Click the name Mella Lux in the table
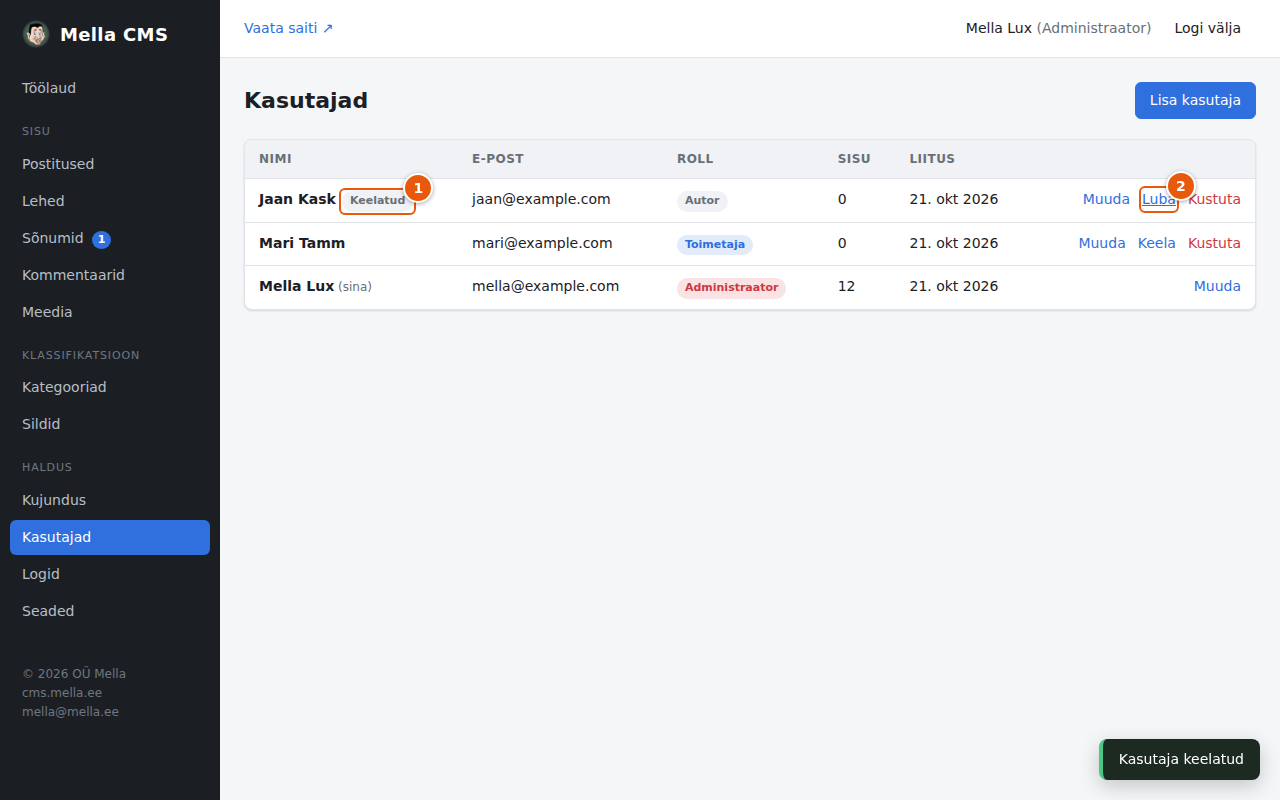This screenshot has width=1280, height=800. 296,286
